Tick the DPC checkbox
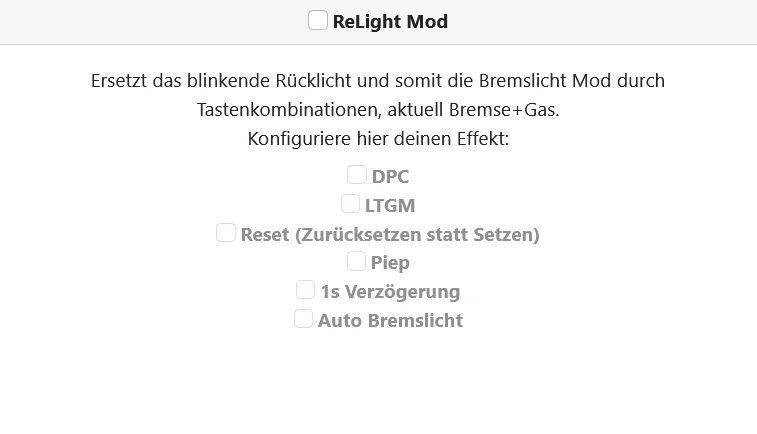757x434 pixels. [357, 175]
